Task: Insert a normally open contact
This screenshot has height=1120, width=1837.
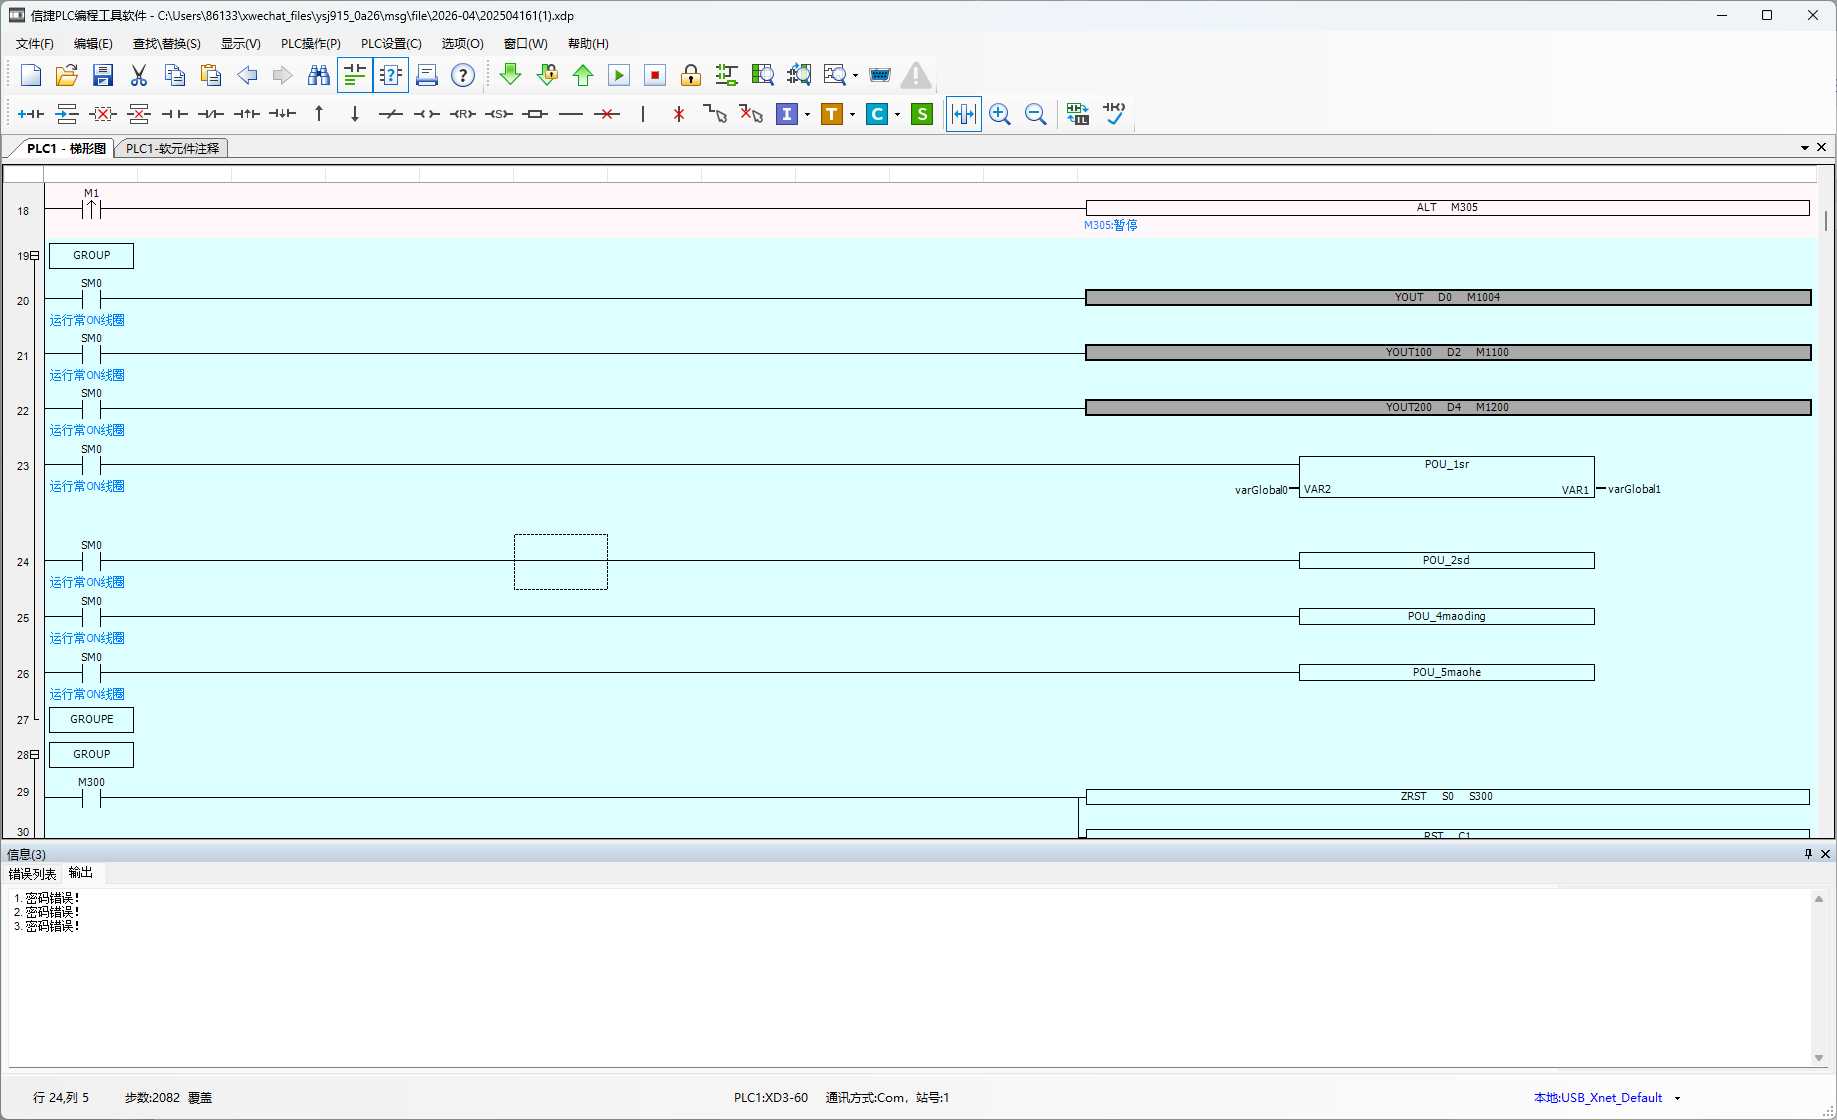Action: pos(175,114)
